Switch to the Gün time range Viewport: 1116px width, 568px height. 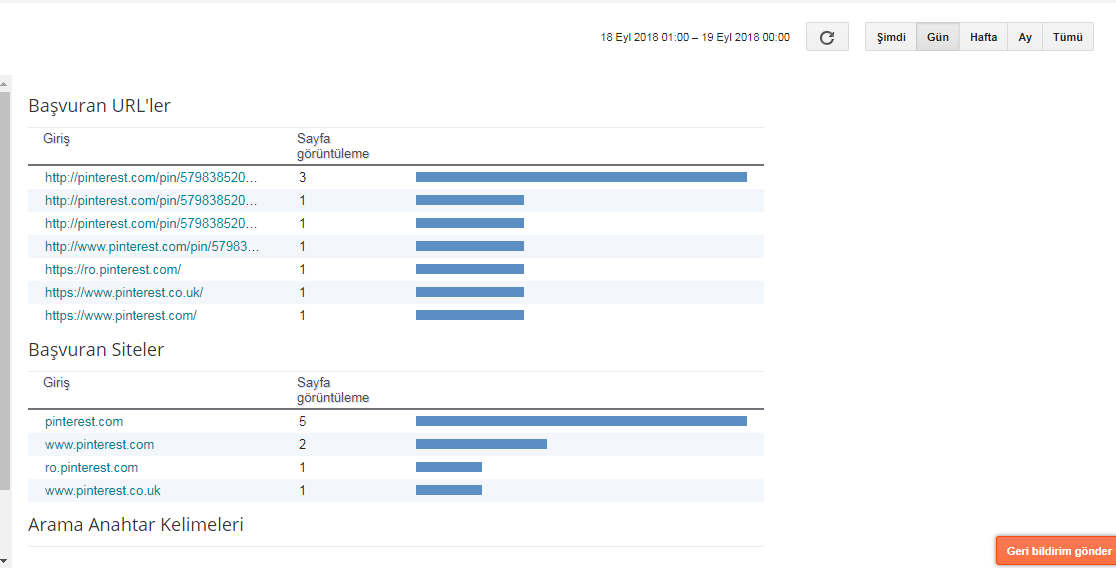(x=937, y=37)
